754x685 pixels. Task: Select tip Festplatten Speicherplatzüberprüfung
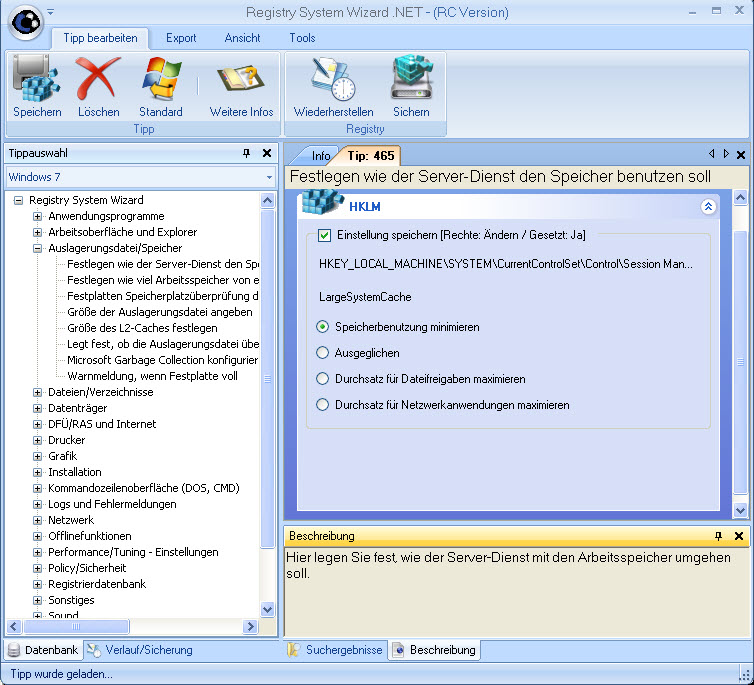[163, 296]
